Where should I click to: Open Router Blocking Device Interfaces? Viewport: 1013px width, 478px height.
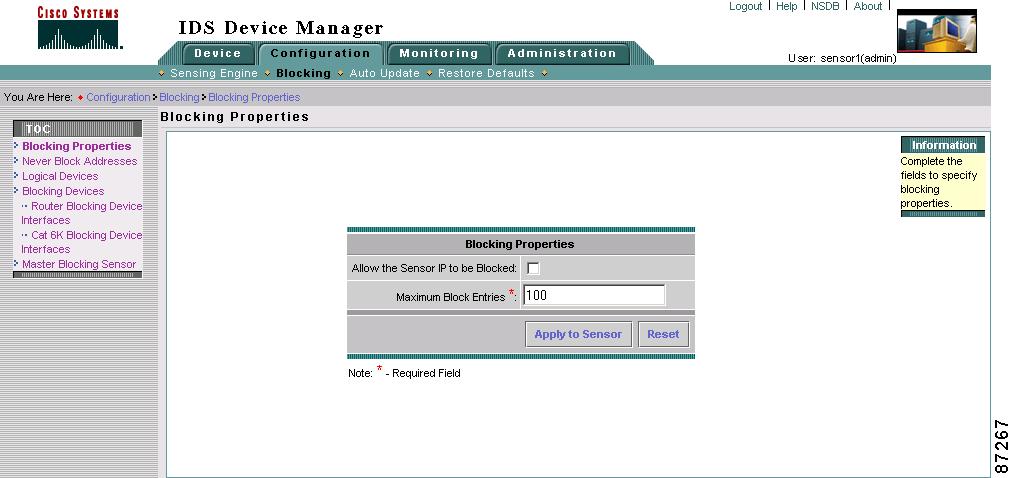[81, 213]
